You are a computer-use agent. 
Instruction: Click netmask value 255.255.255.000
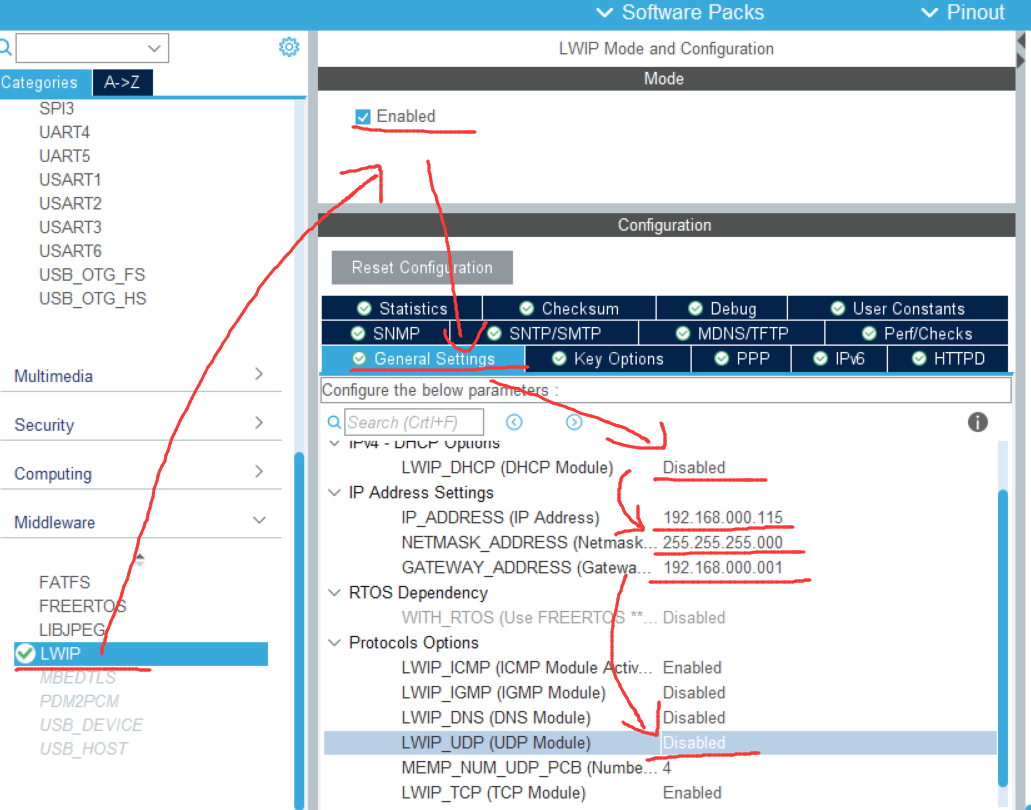(723, 542)
